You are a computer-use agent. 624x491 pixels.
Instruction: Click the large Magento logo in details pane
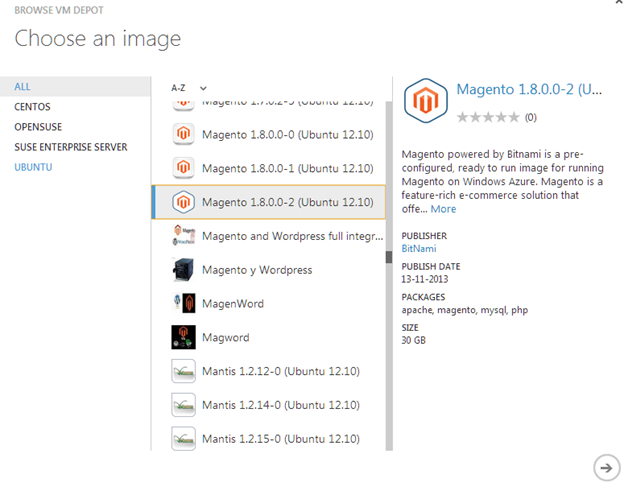423,100
